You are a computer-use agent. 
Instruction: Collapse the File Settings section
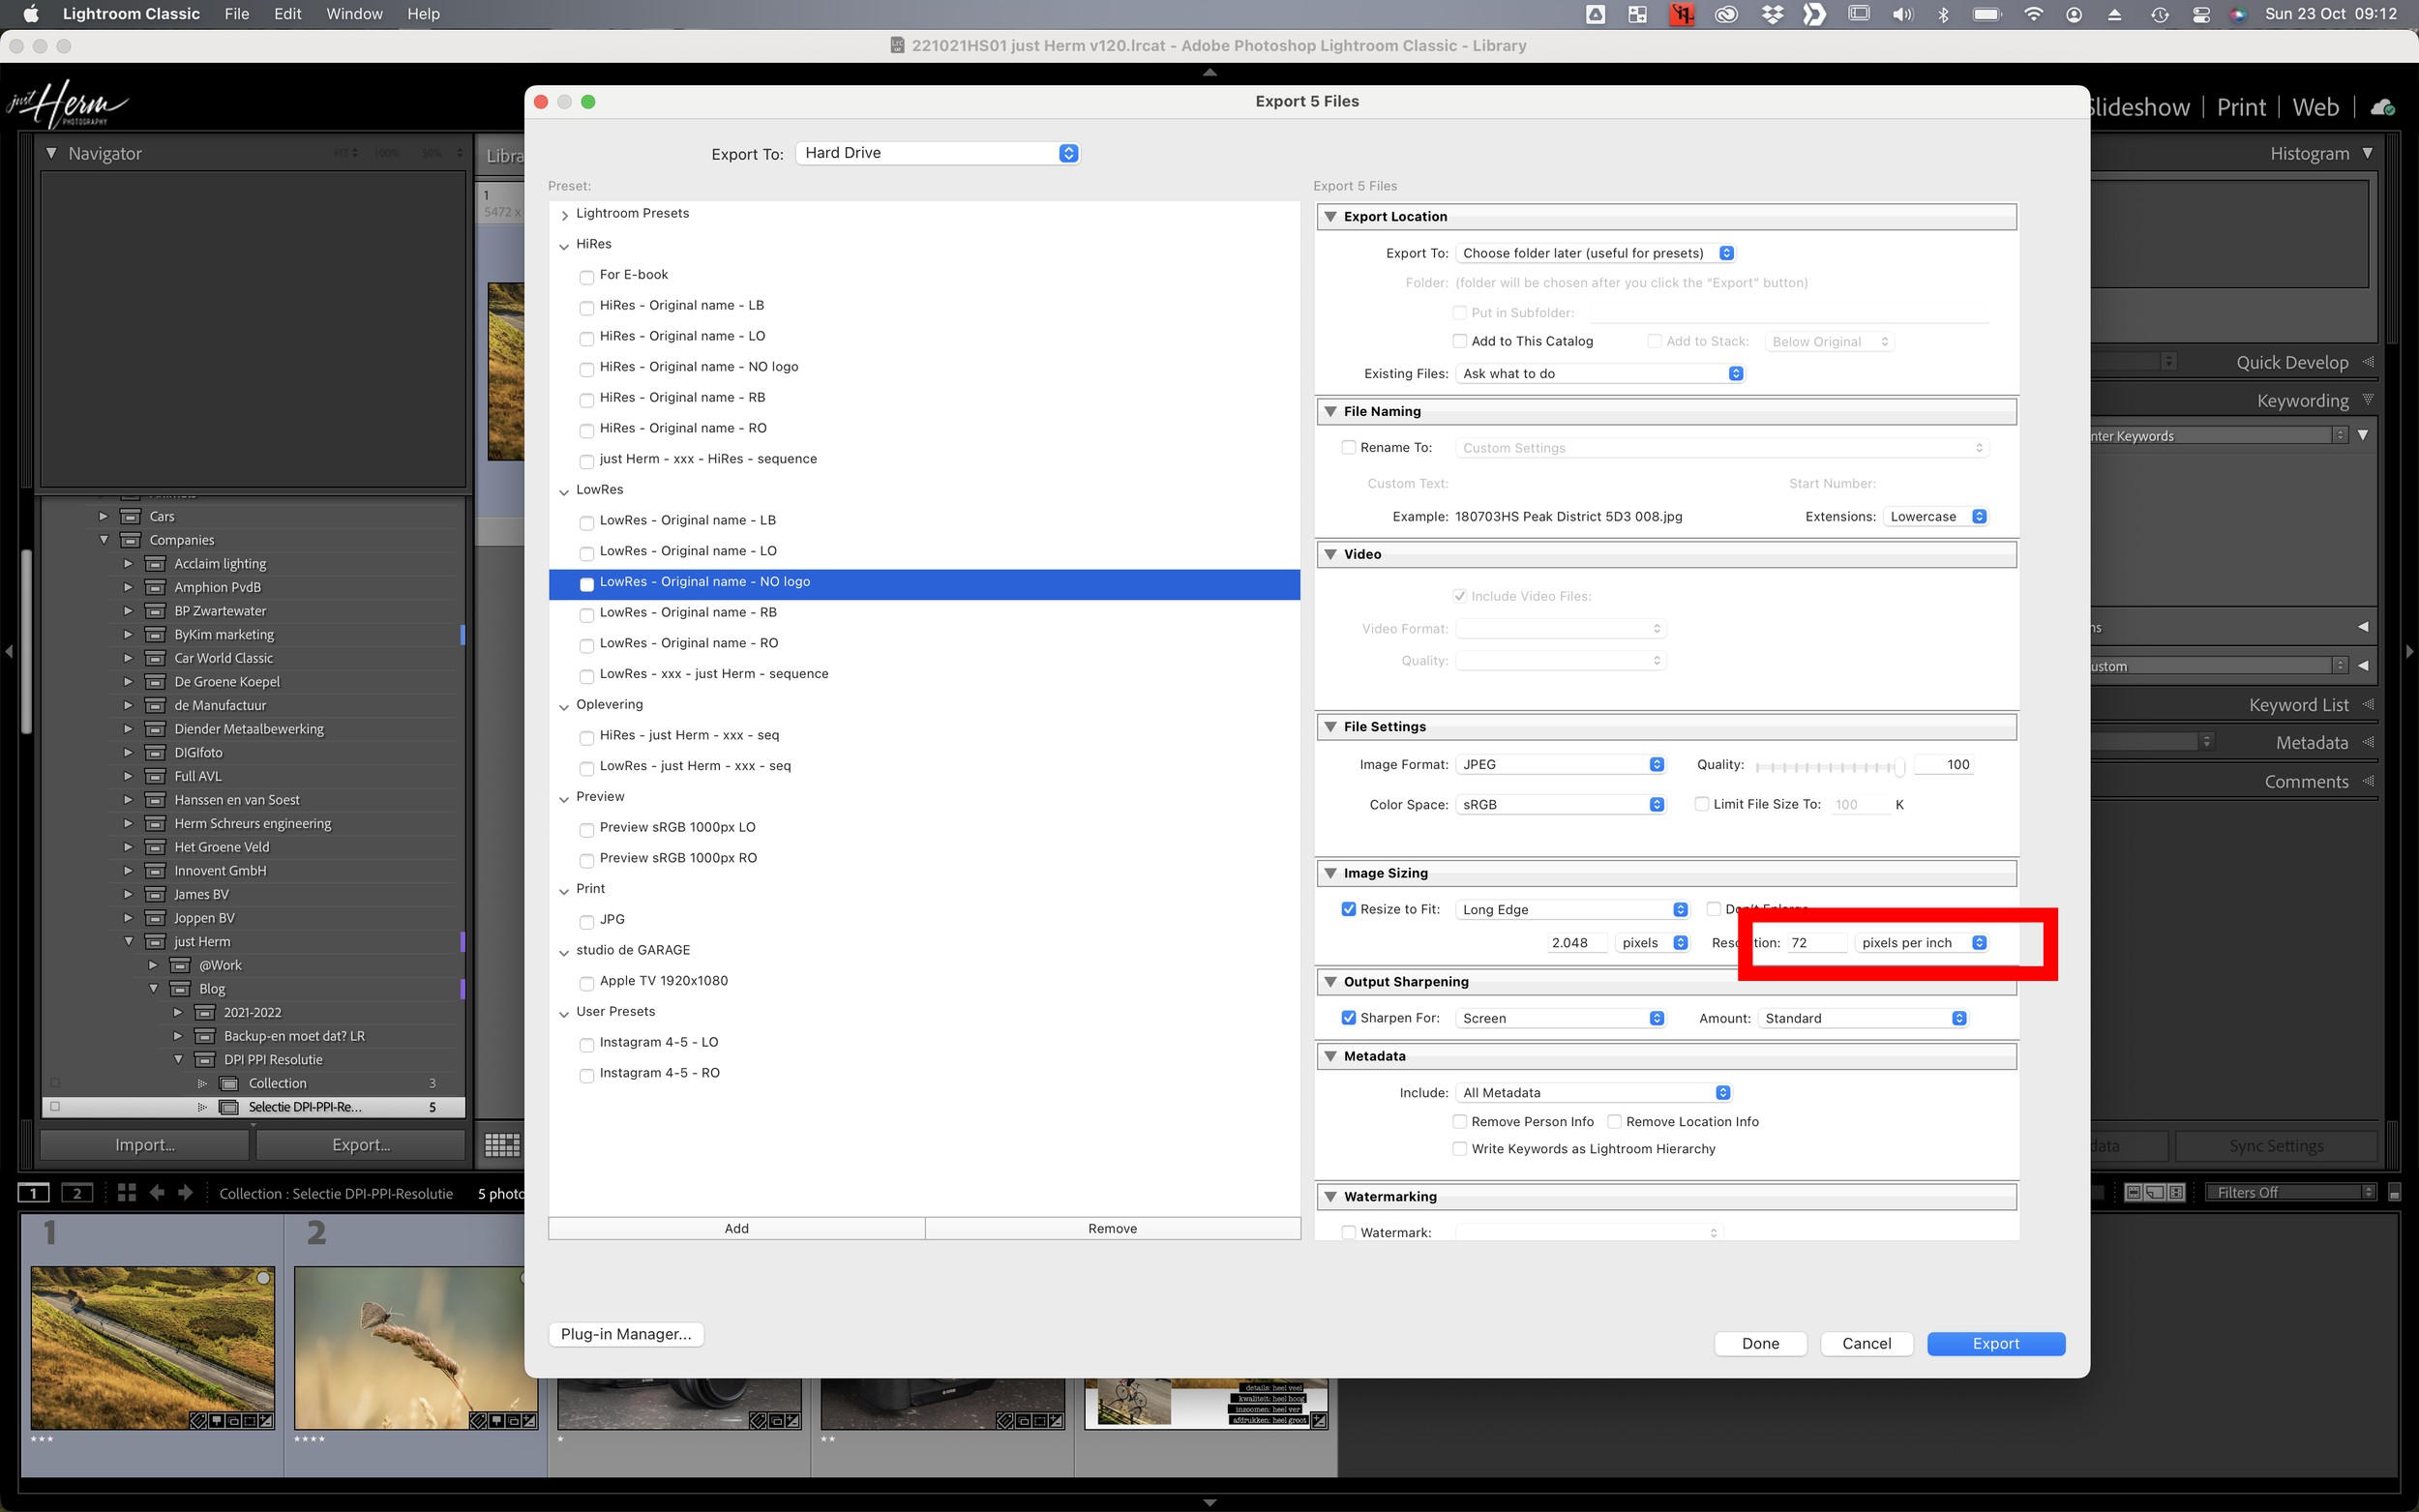(x=1331, y=727)
